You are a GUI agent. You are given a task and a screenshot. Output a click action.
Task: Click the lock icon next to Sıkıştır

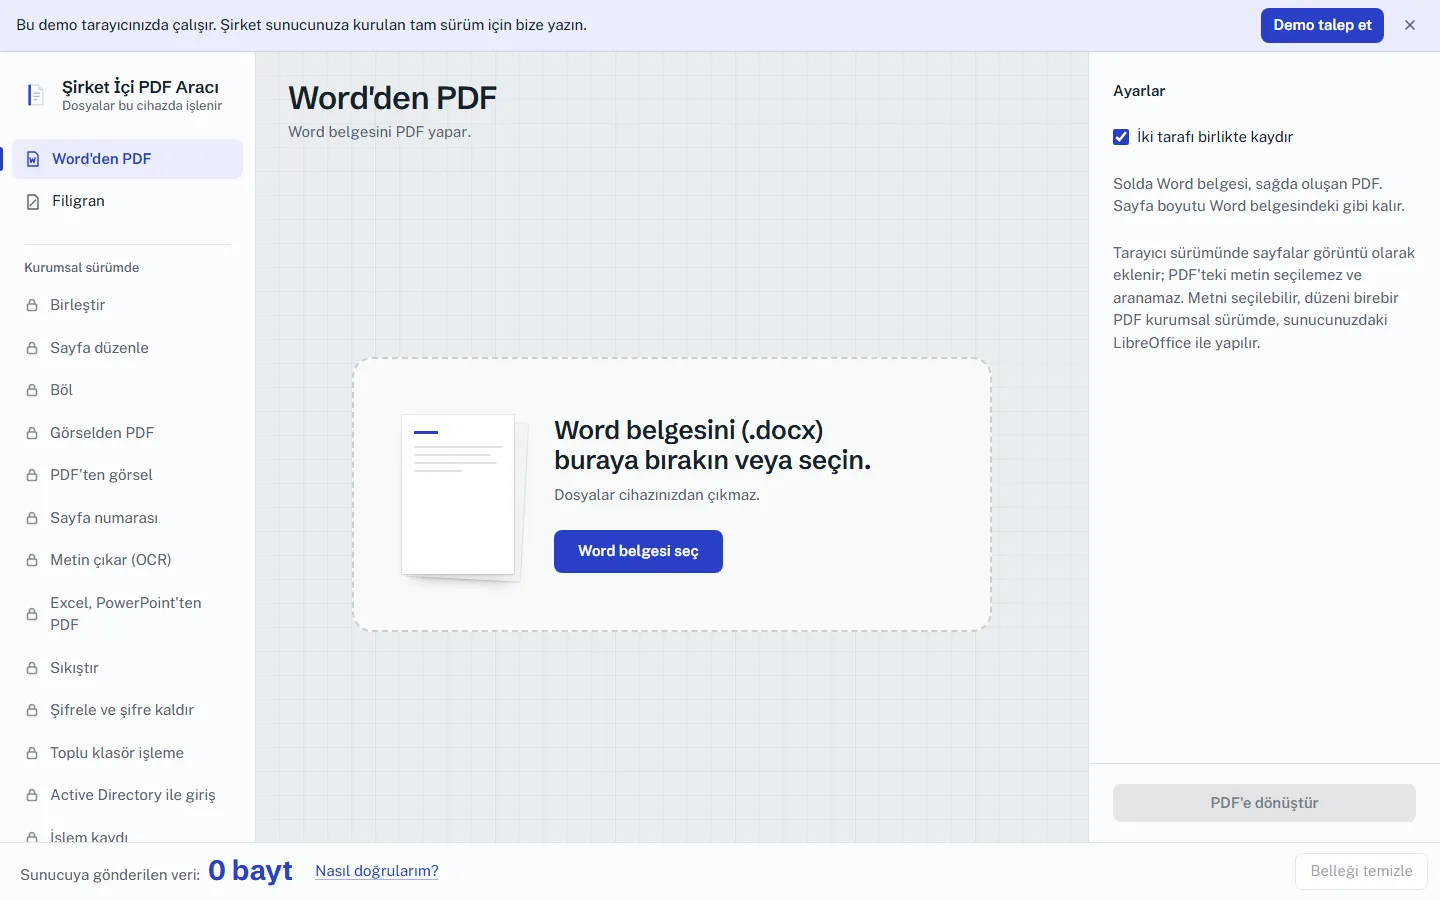[x=32, y=668]
